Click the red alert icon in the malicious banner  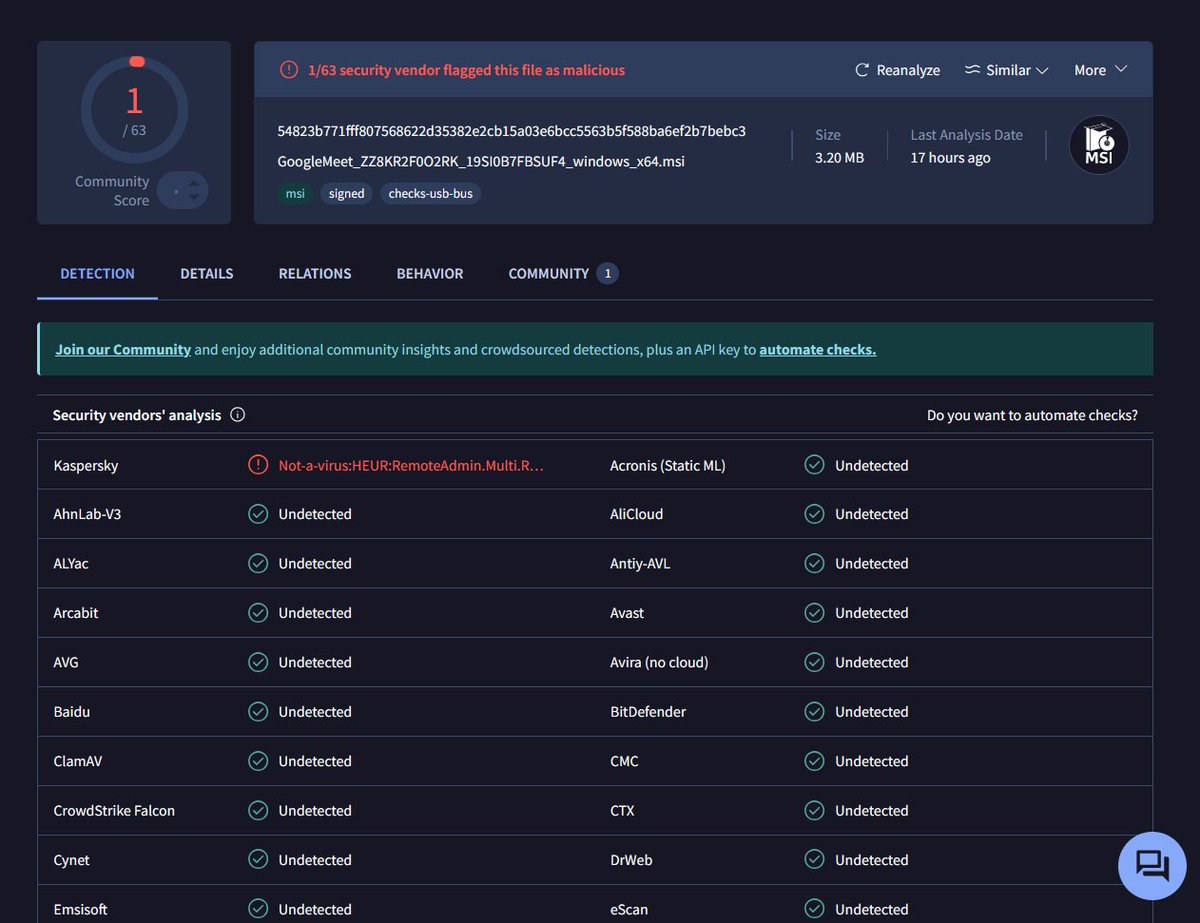[289, 70]
